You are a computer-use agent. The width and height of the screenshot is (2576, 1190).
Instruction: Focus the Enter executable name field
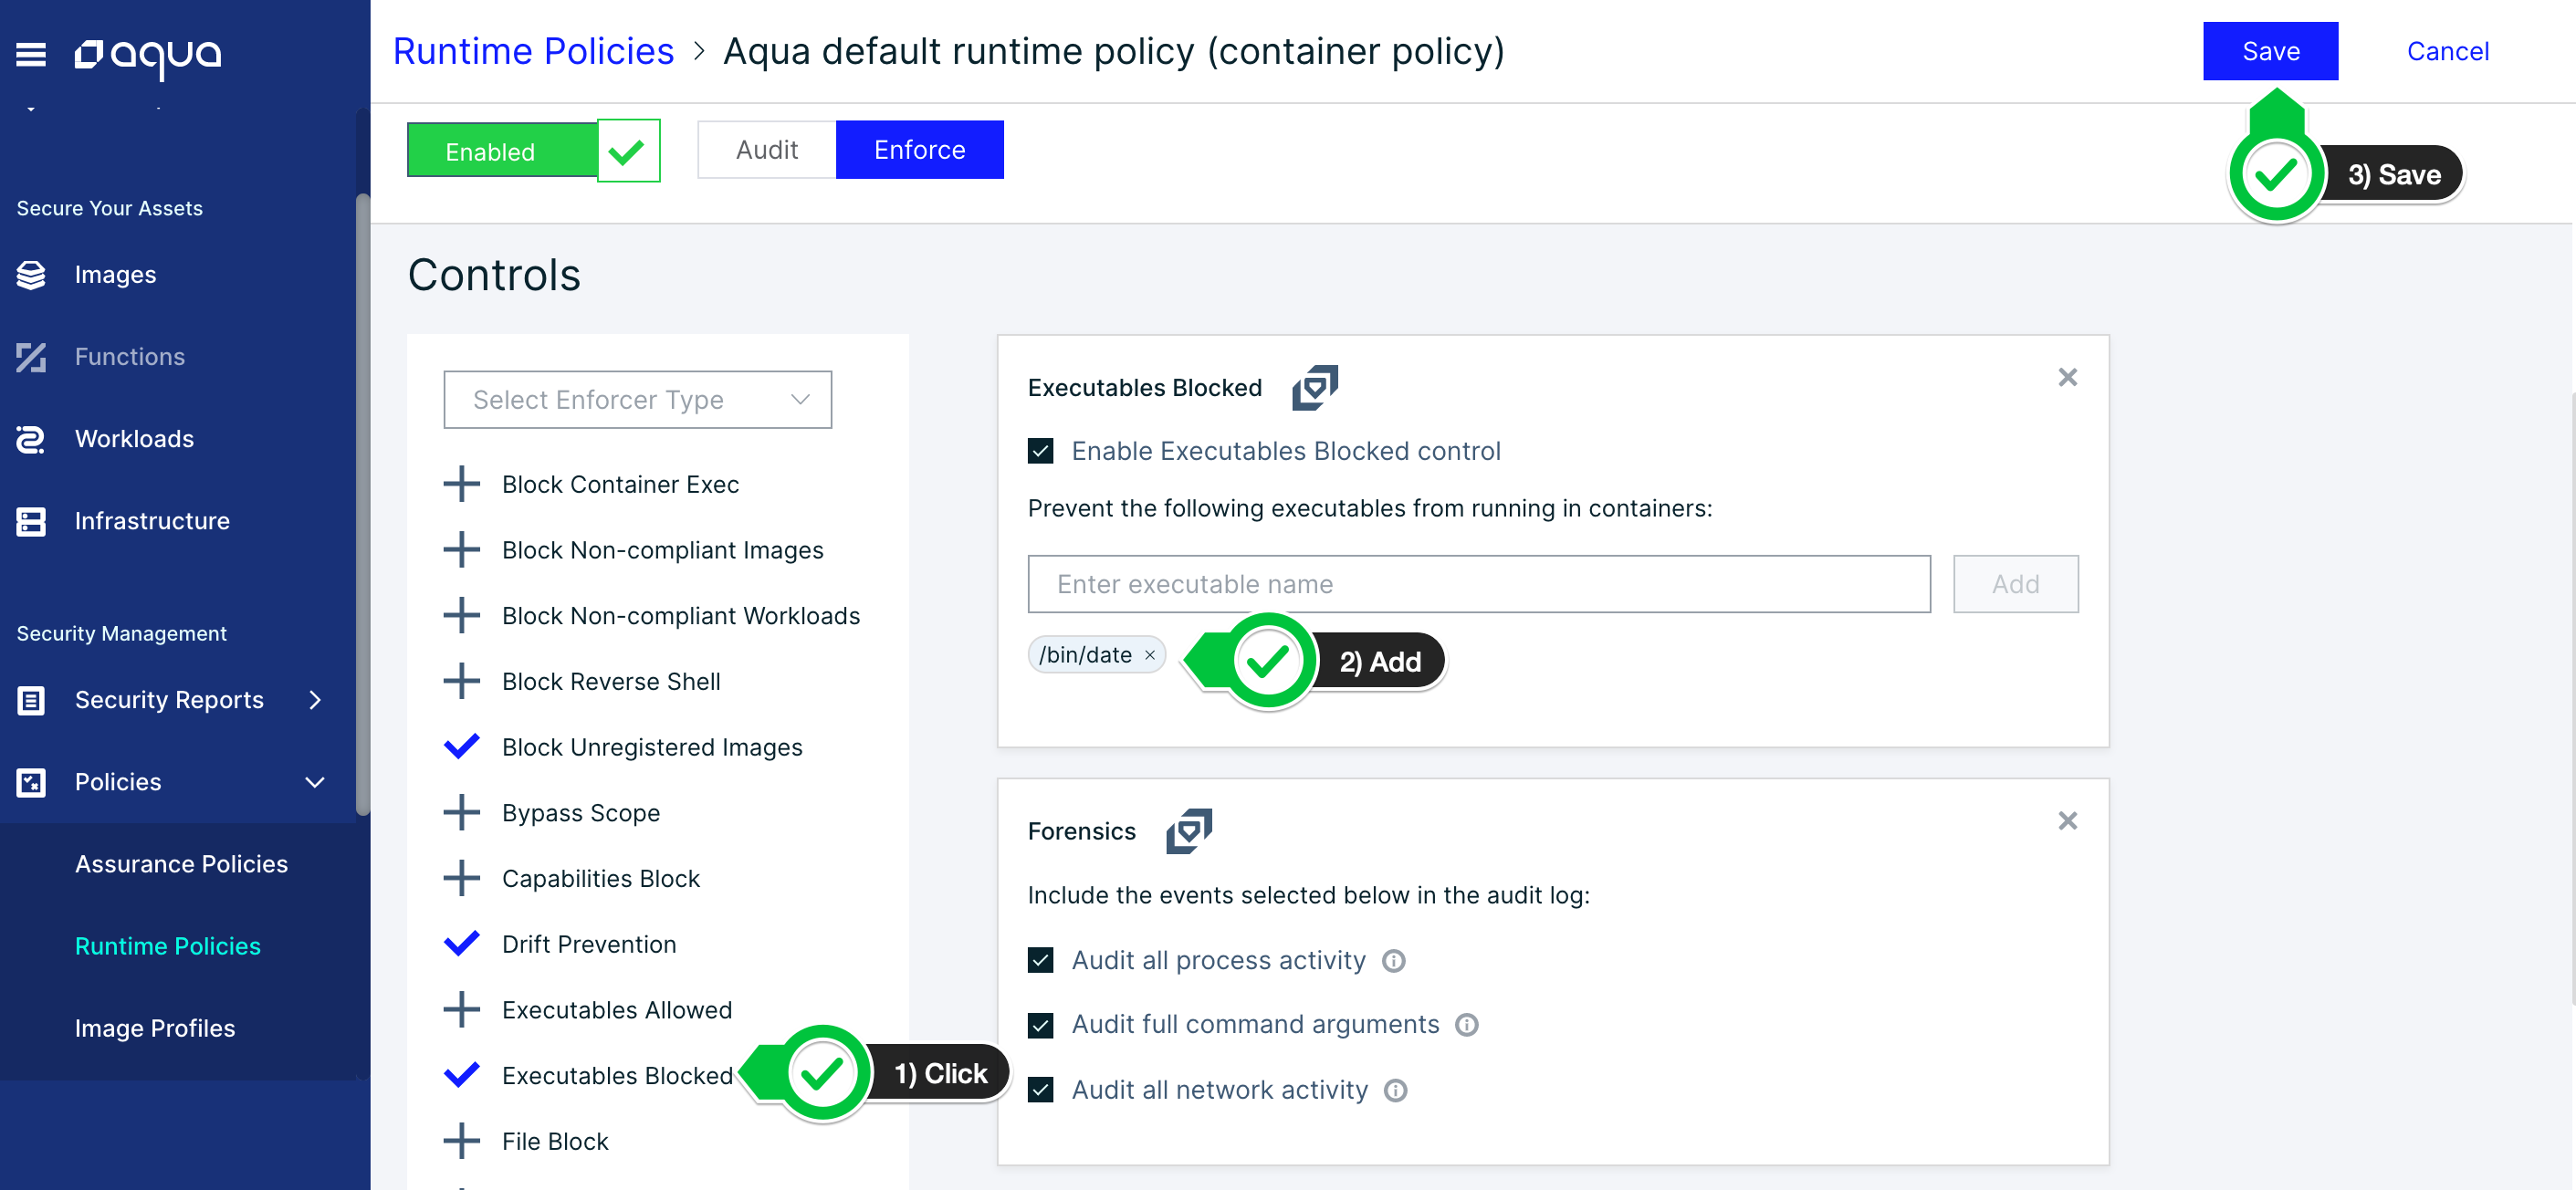[1478, 584]
